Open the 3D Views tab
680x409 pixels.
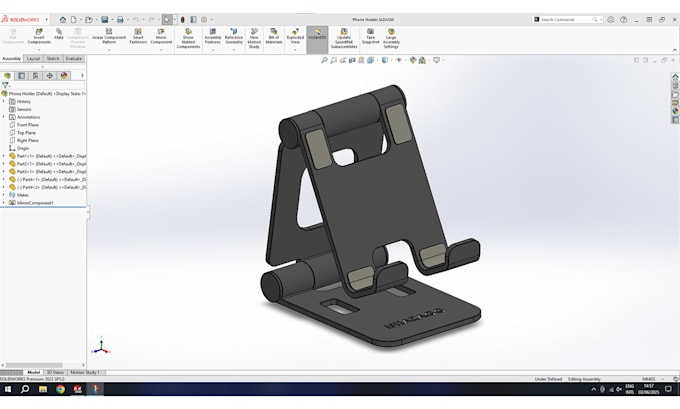tap(55, 373)
